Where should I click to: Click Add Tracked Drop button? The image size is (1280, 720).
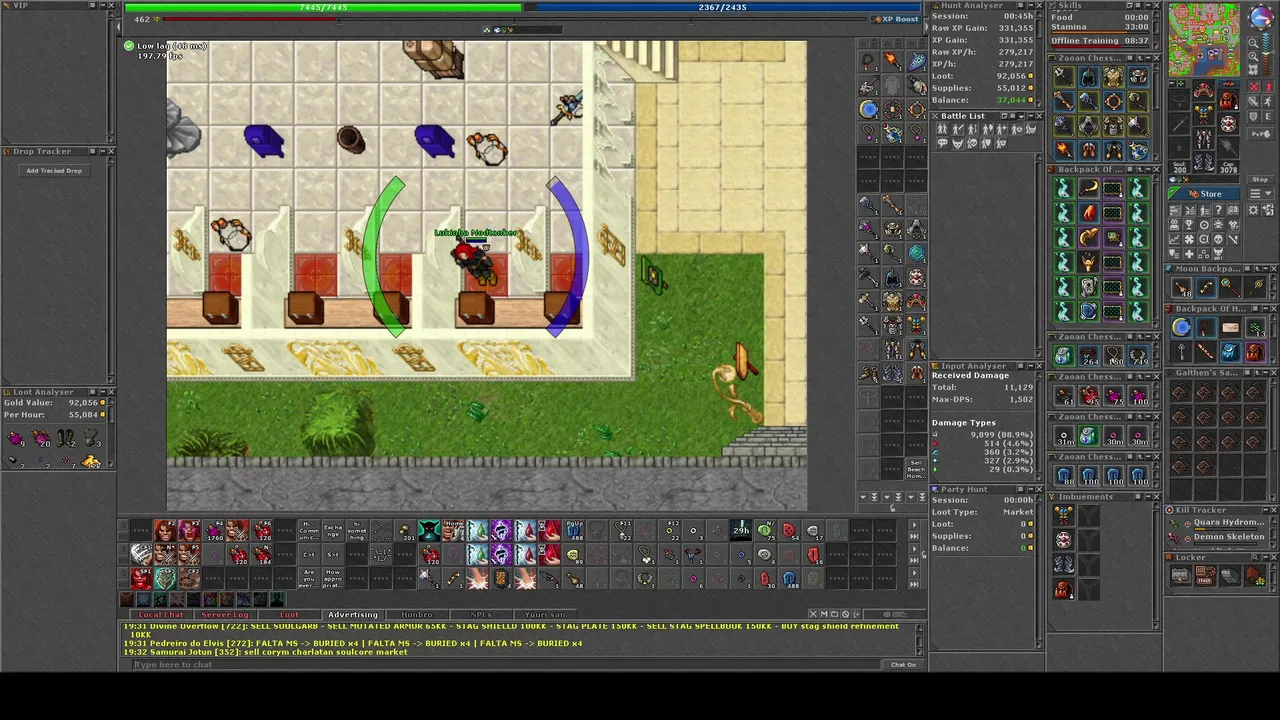point(54,171)
